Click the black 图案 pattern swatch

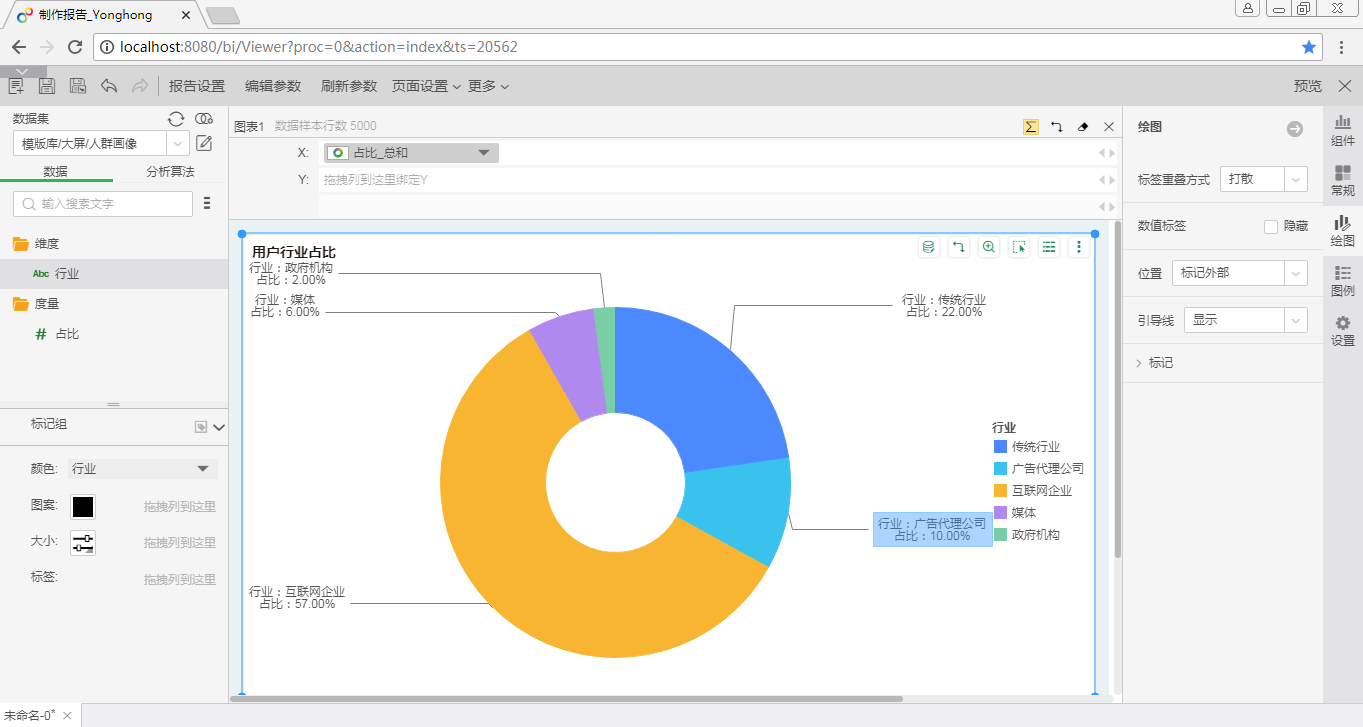83,507
